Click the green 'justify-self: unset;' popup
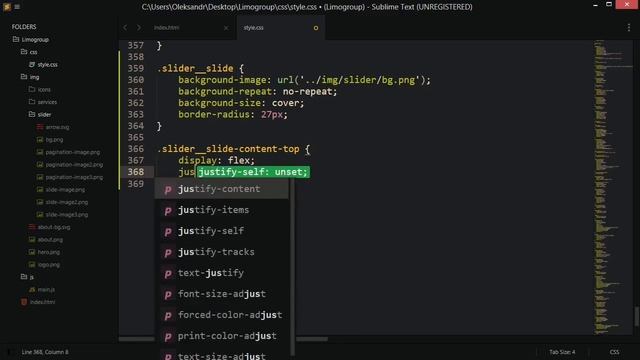 (253, 172)
